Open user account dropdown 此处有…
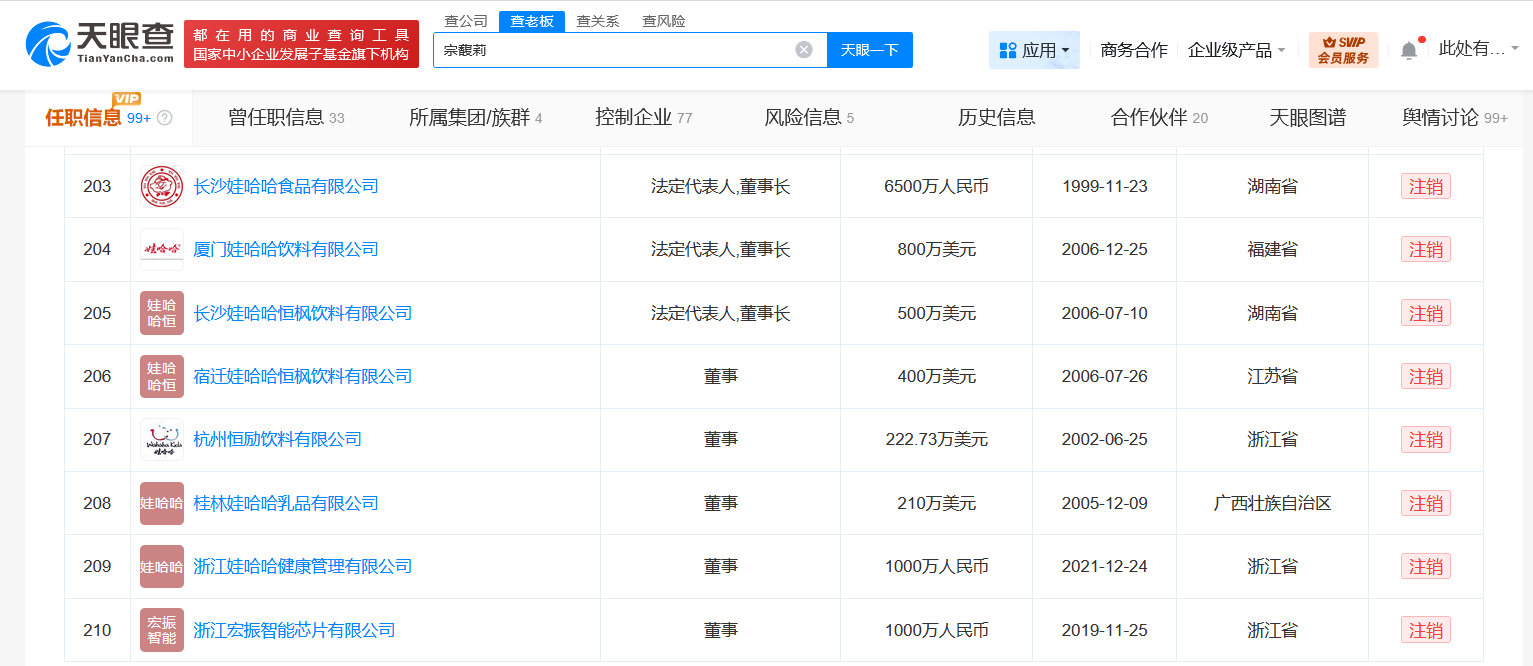Viewport: 1533px width, 666px height. [1478, 49]
